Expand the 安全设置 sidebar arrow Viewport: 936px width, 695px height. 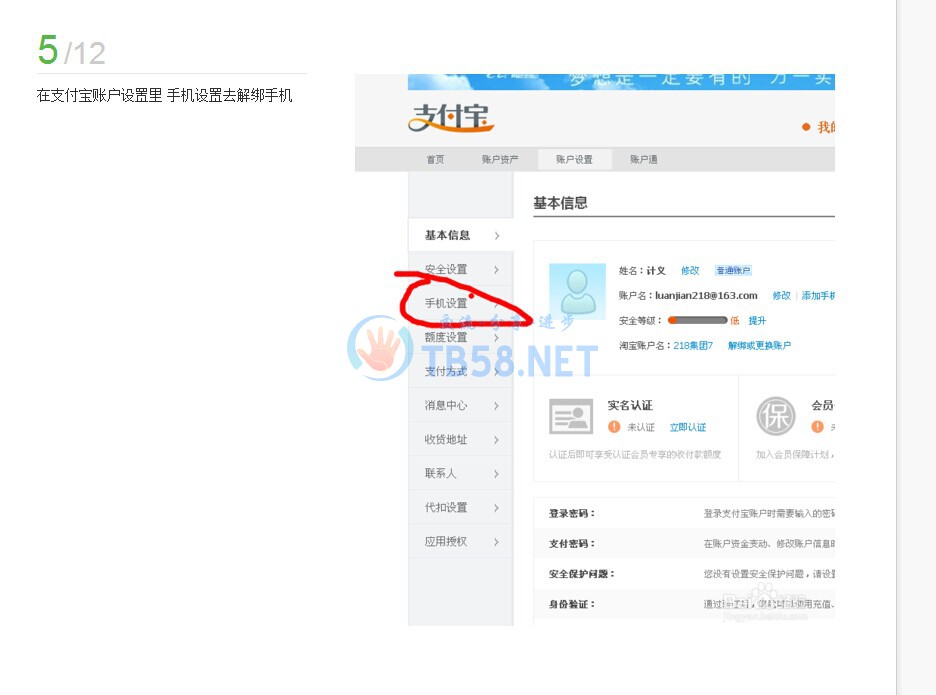(x=496, y=270)
